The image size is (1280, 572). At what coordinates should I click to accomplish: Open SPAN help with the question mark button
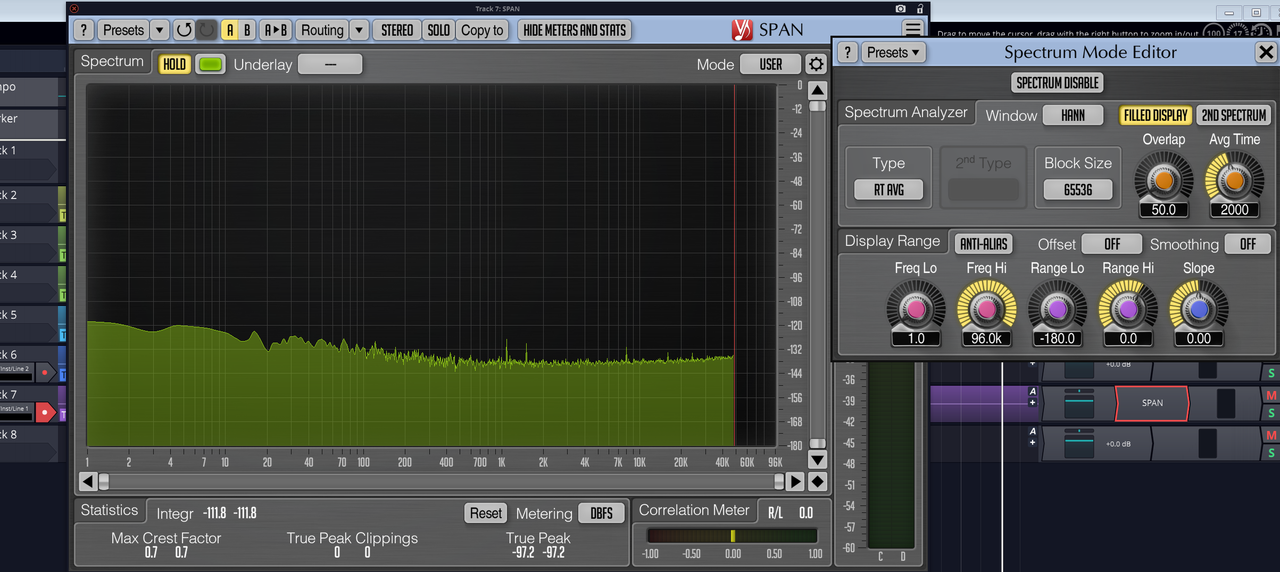84,30
